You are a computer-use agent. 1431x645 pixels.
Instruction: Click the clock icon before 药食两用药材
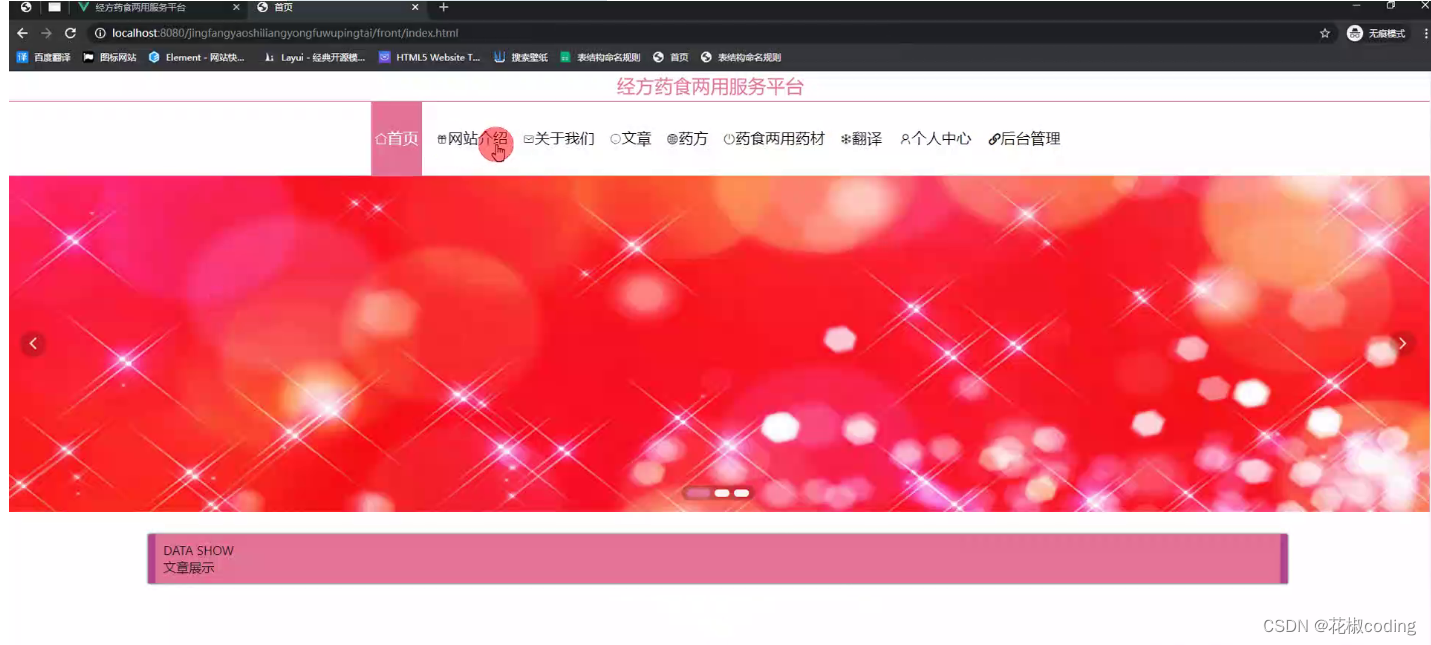click(728, 139)
